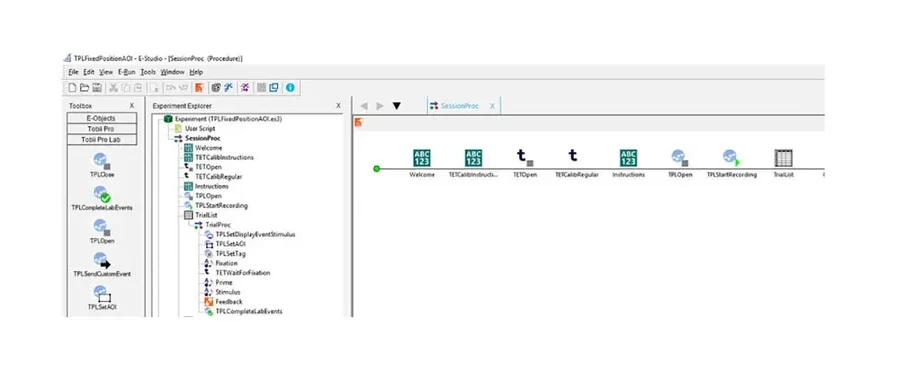Select TPLSetTag in explorer tree

click(226, 254)
